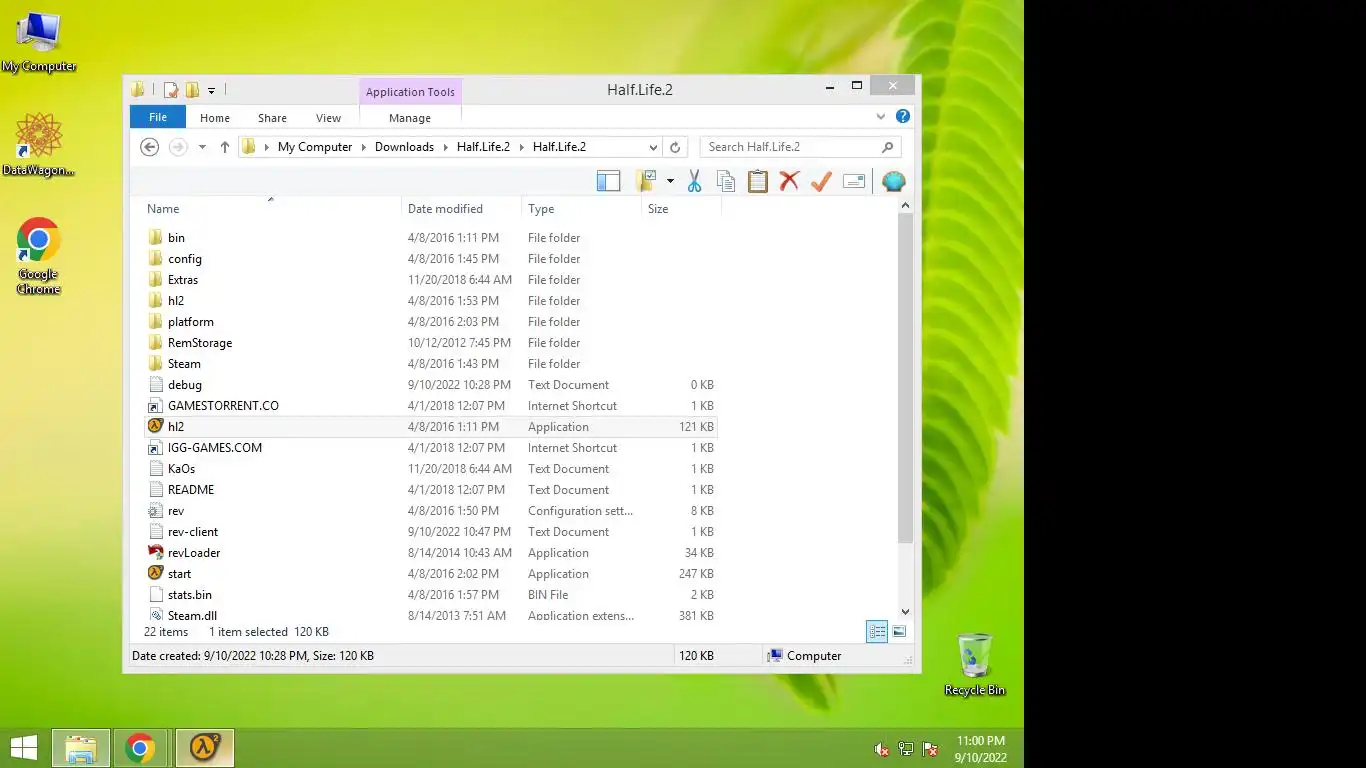Select the rev configuration settings file
The image size is (1366, 768).
pos(175,511)
